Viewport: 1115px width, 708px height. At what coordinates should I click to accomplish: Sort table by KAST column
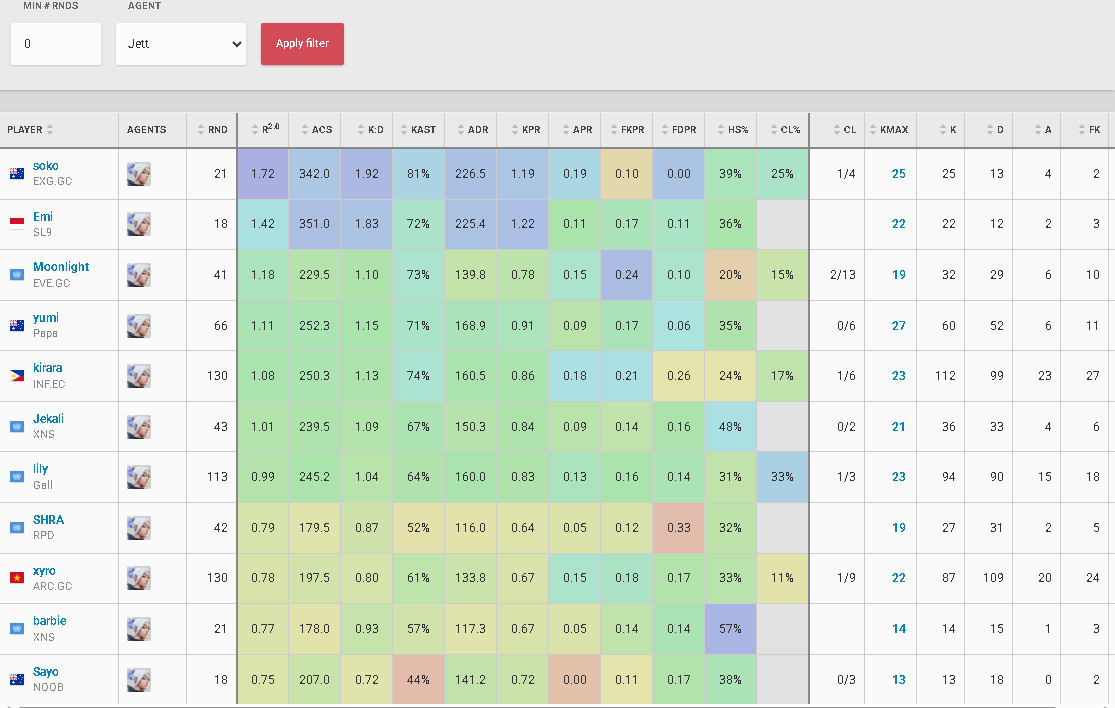pos(417,129)
